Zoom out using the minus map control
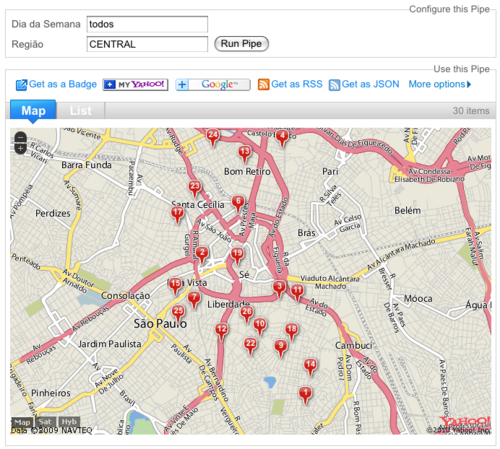 point(21,137)
